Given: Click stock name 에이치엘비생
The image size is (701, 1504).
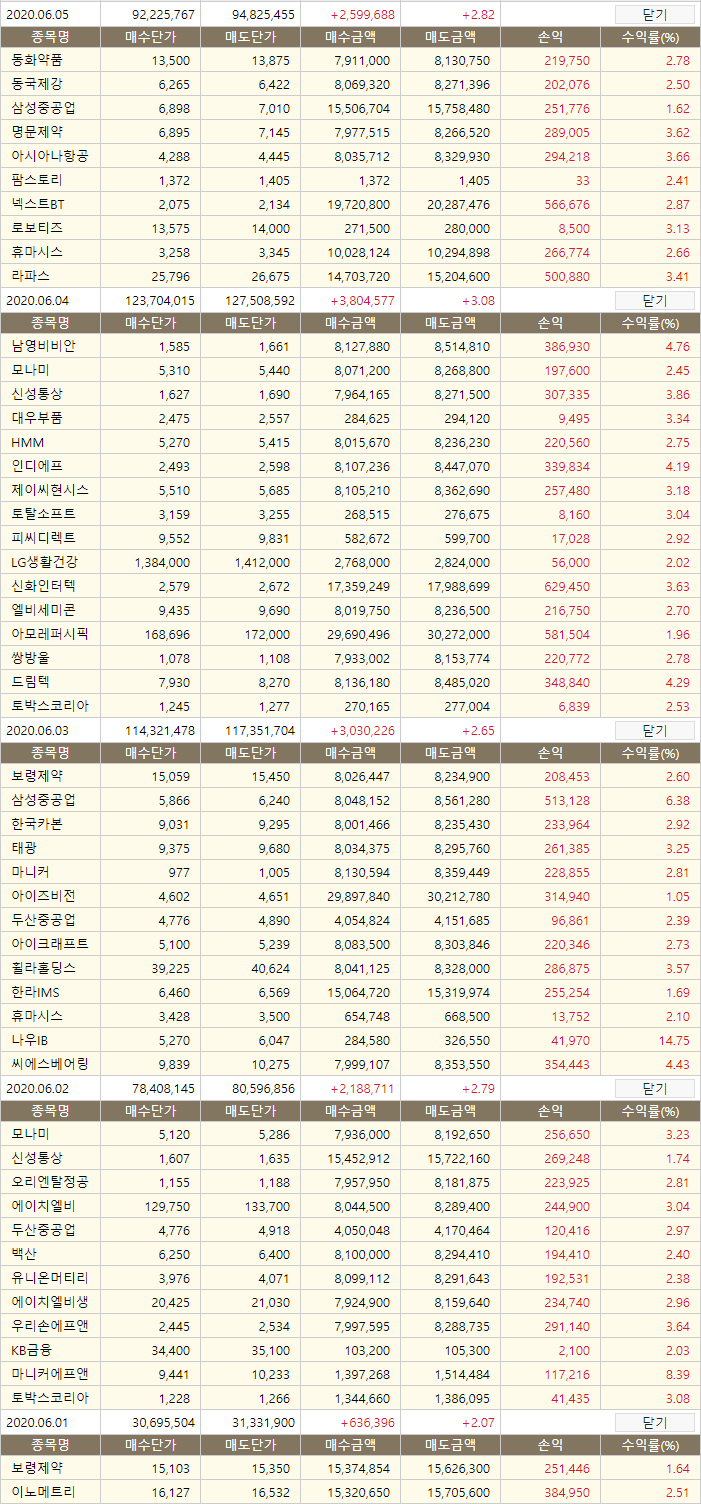Looking at the screenshot, I should (x=50, y=1302).
